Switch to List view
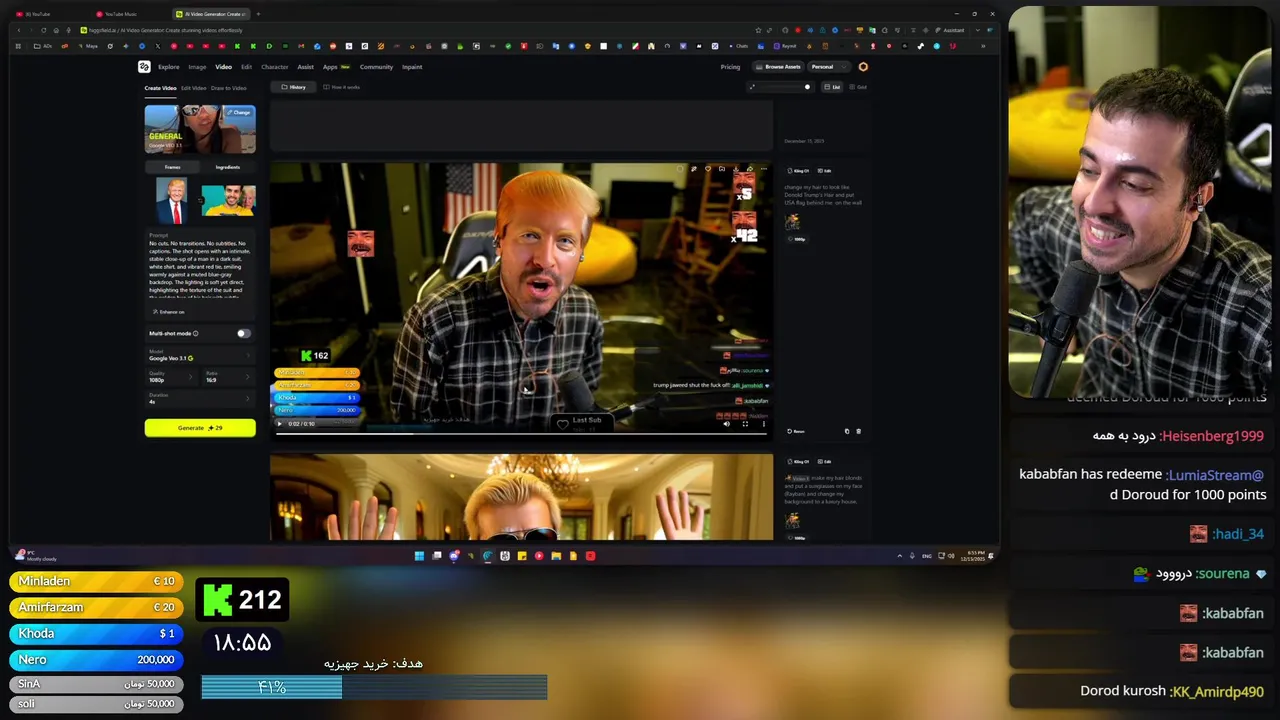Viewport: 1280px width, 720px height. pyautogui.click(x=834, y=87)
